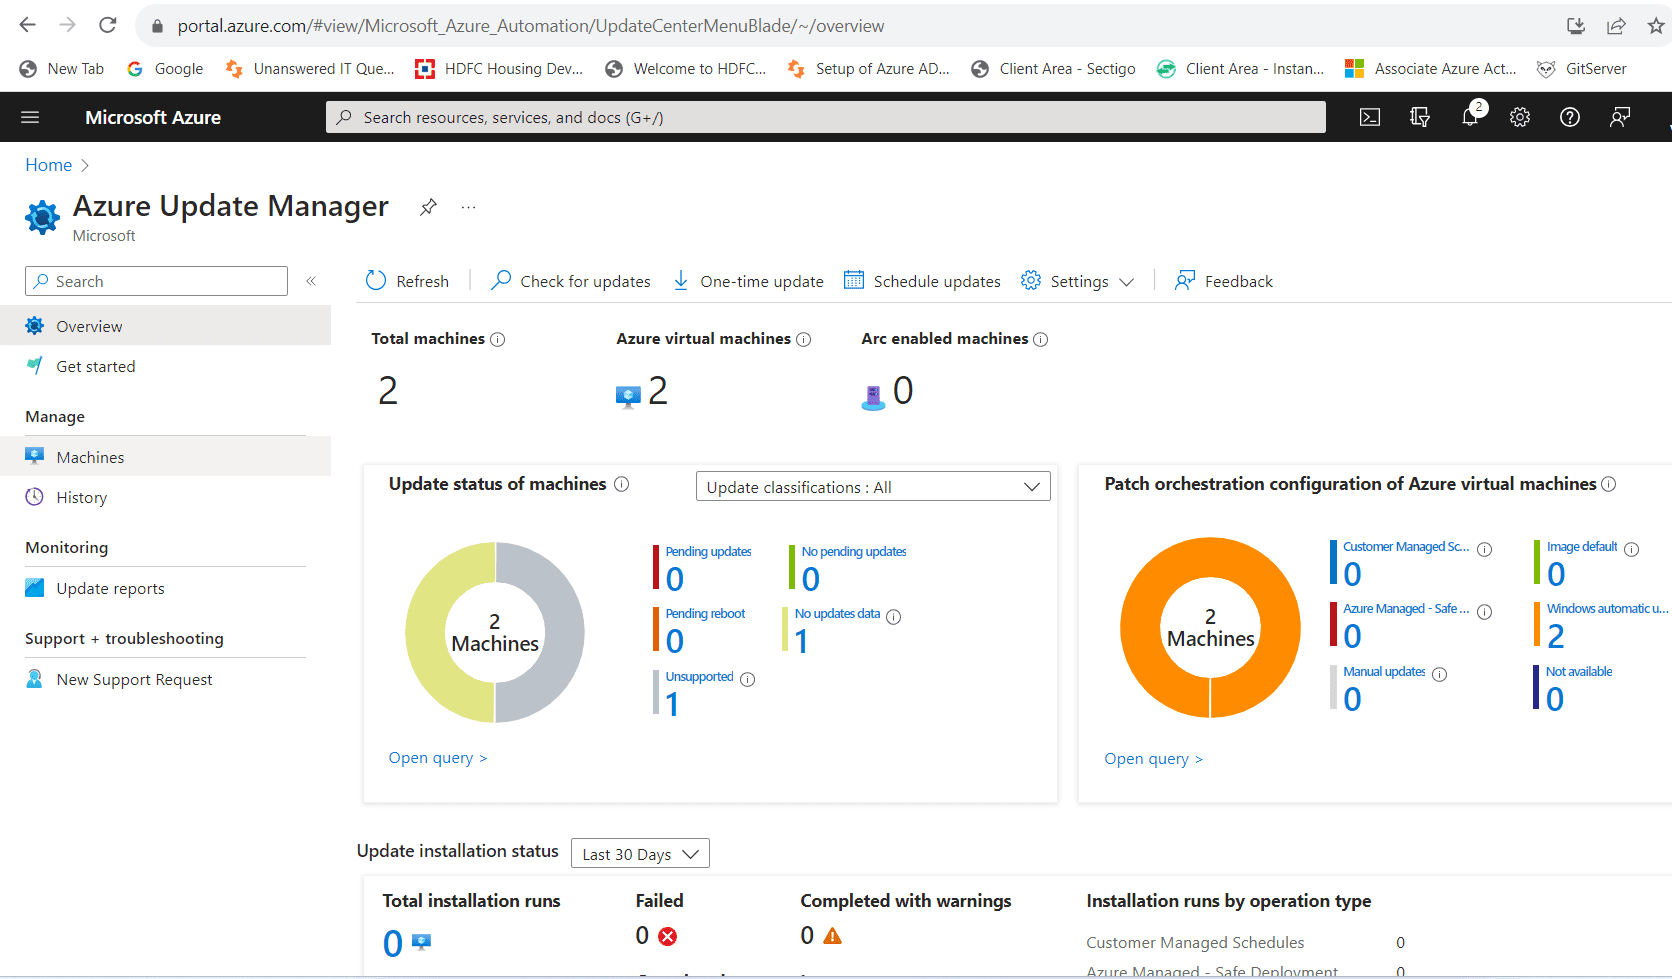Open Schedule updates
The width and height of the screenshot is (1672, 979).
[x=922, y=281]
